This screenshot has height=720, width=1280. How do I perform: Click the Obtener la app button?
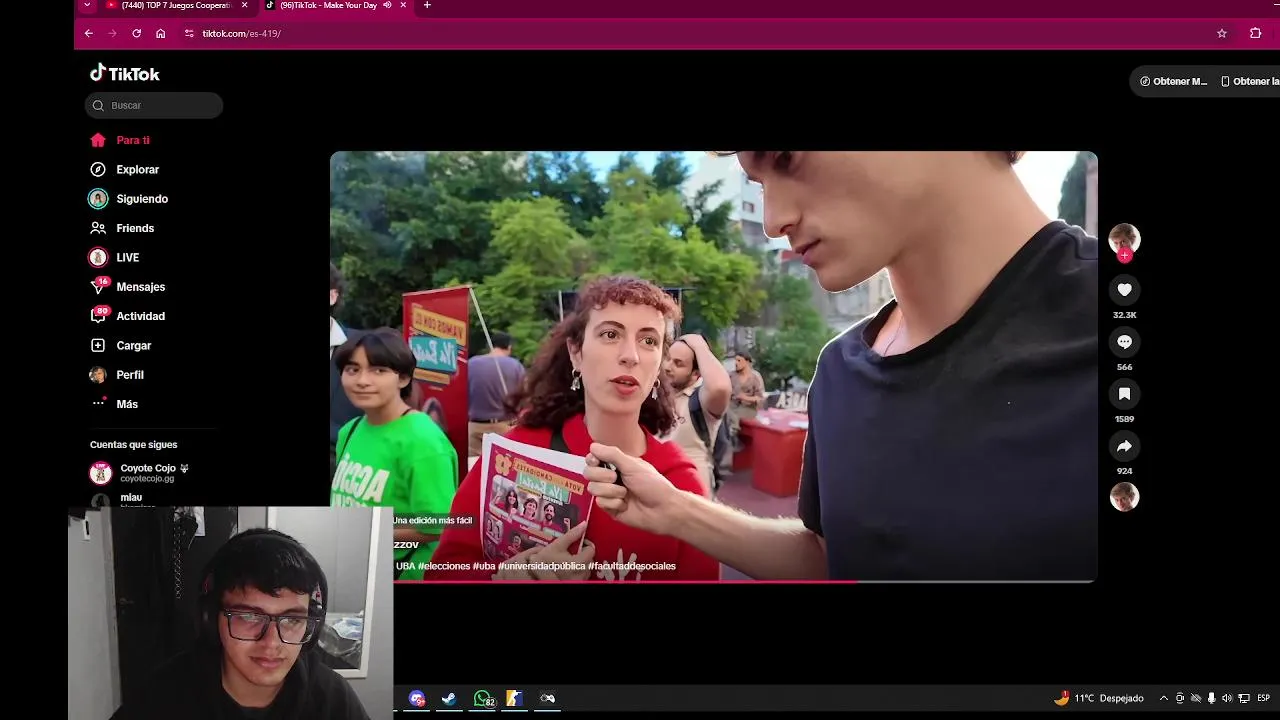(x=1248, y=81)
